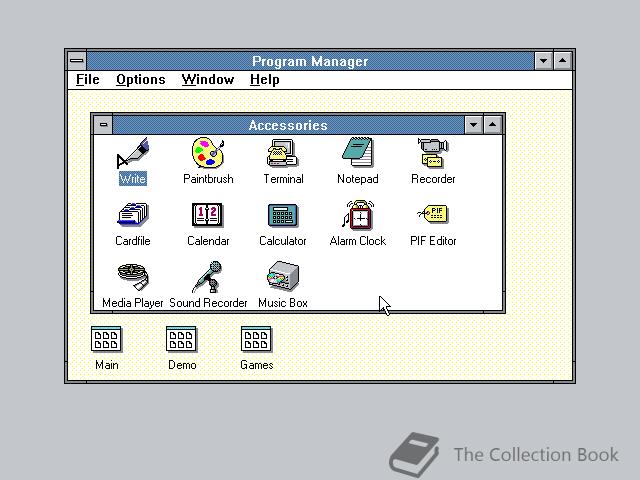Select the Main program group icon
This screenshot has height=480, width=640.
point(106,339)
